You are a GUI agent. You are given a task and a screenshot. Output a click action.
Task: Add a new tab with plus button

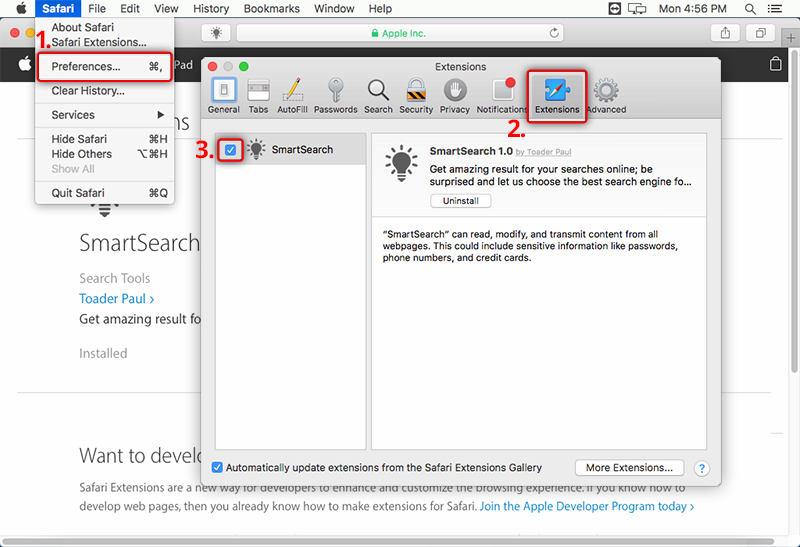(790, 38)
